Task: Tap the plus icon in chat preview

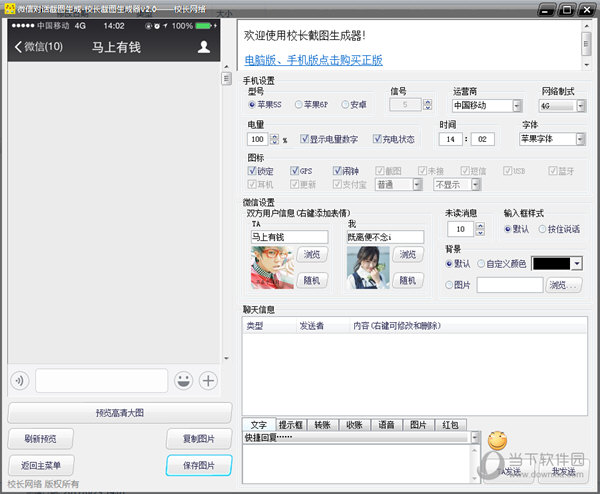Action: click(208, 381)
